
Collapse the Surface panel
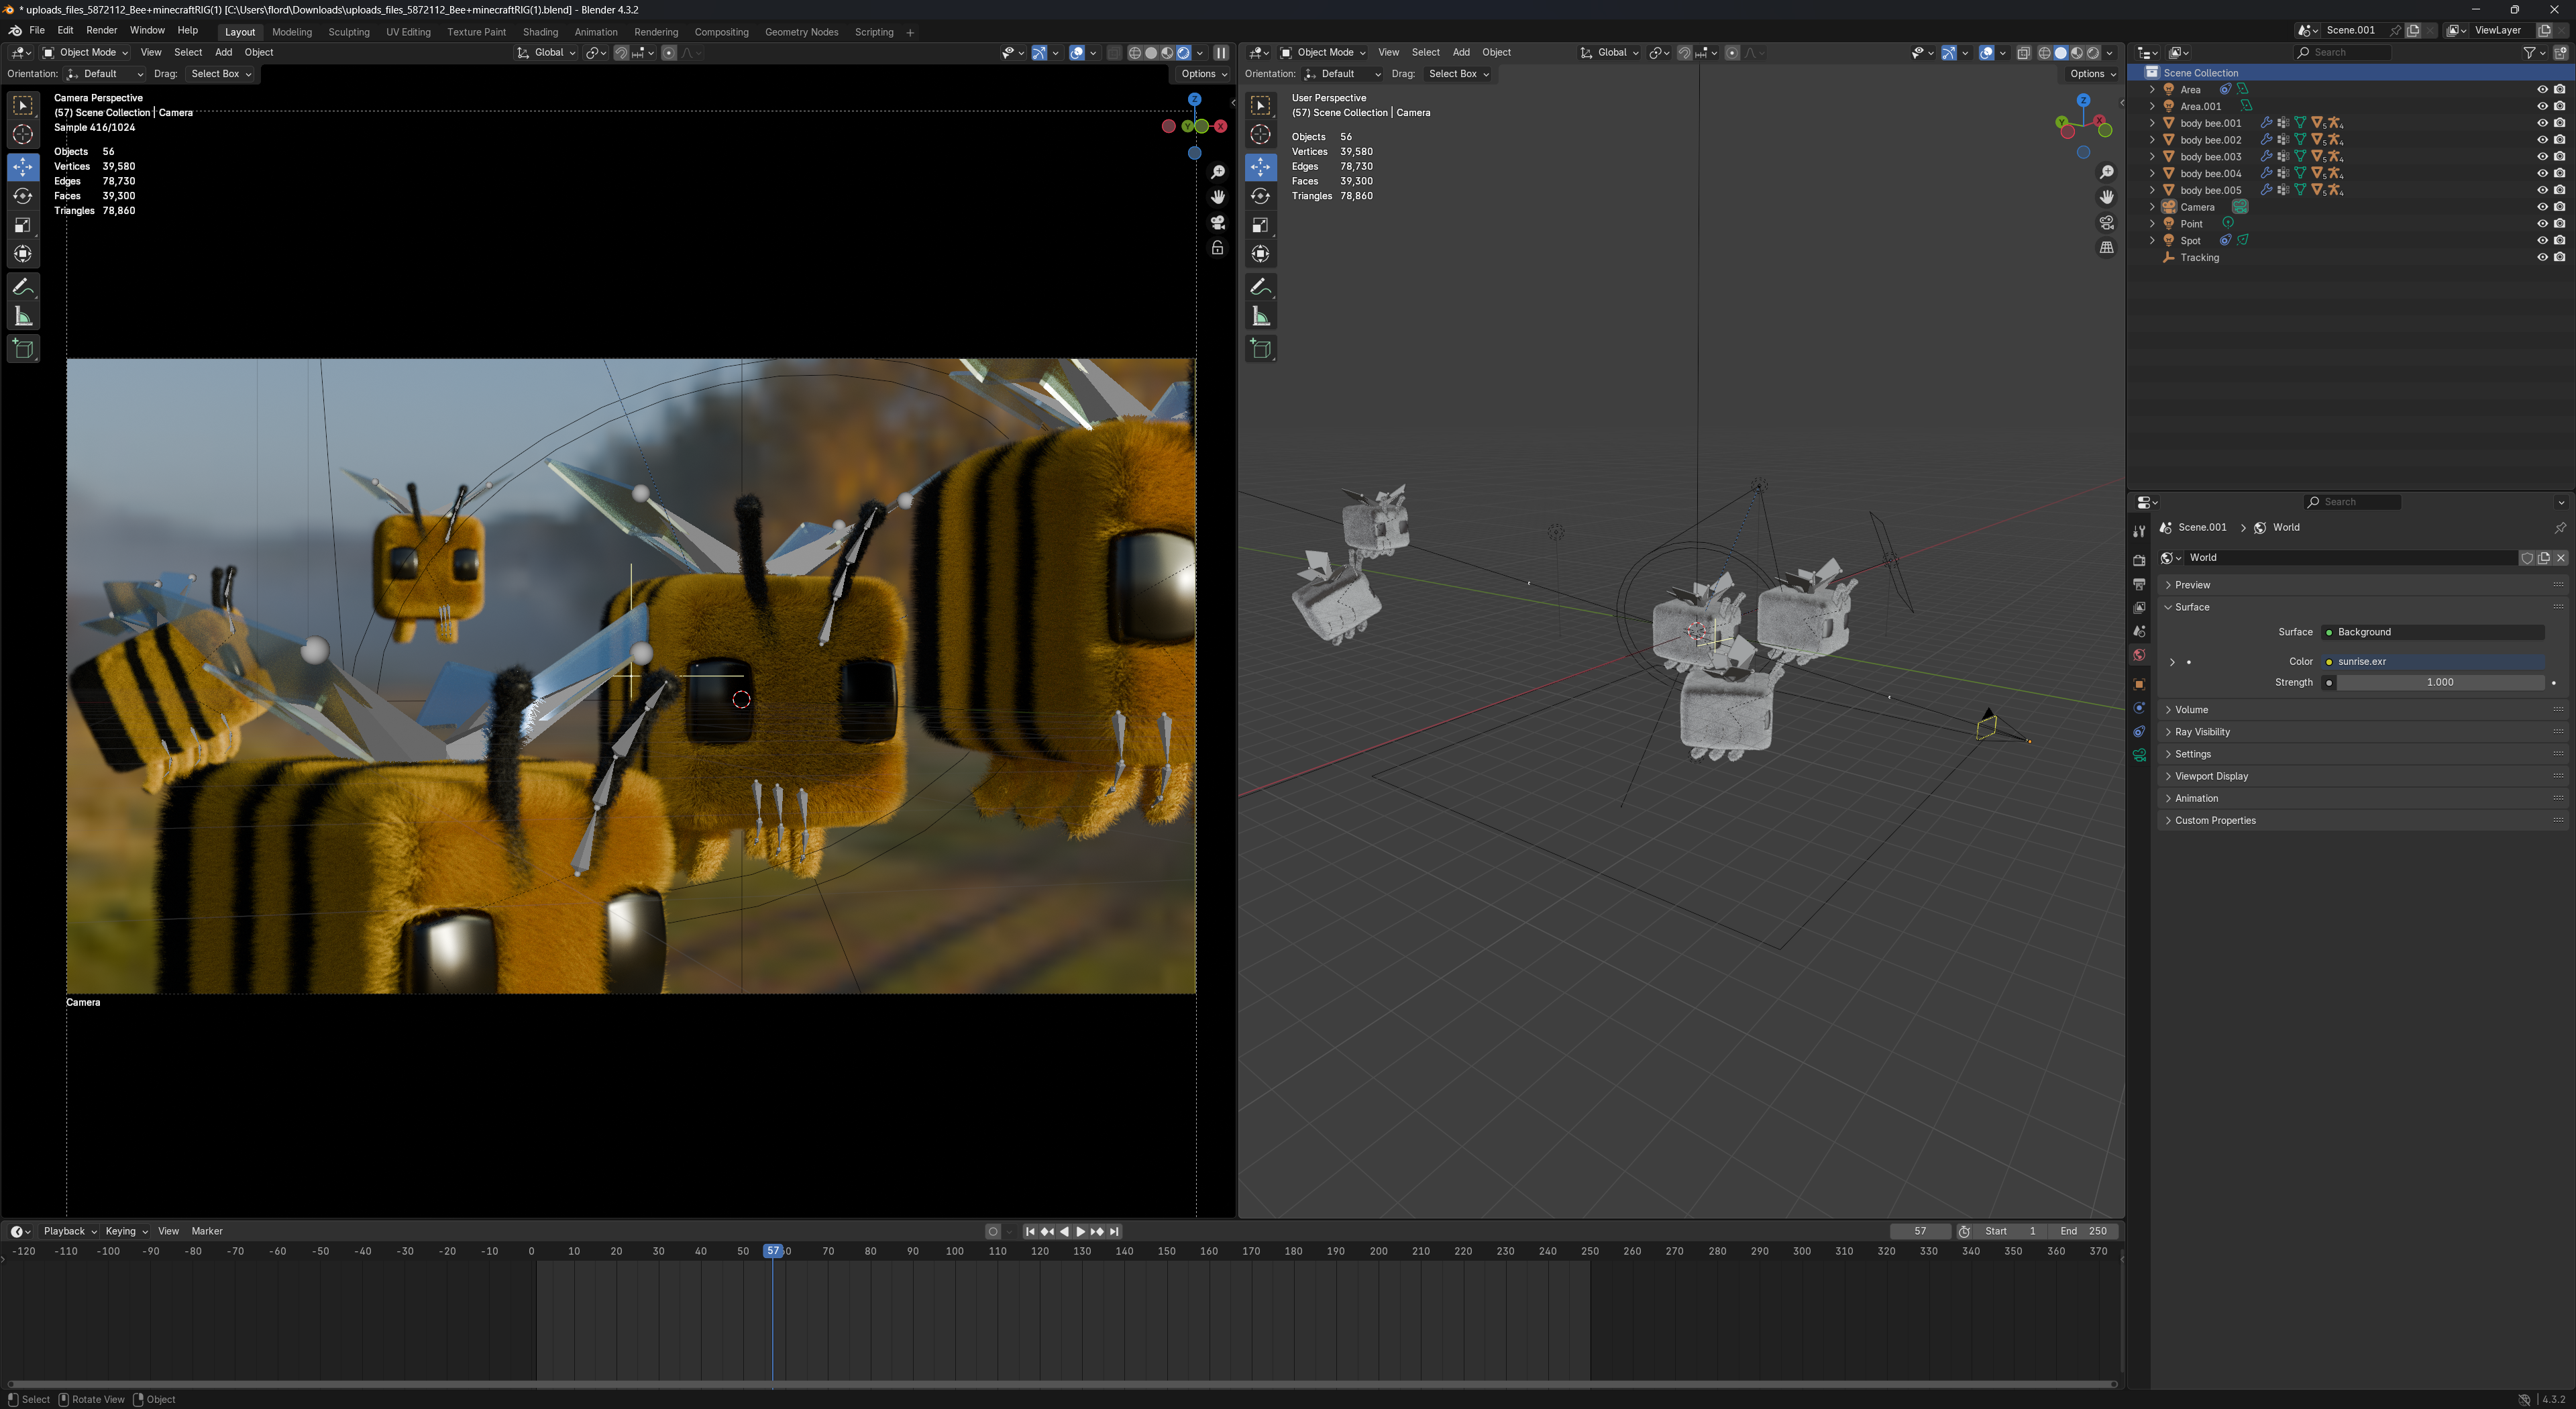pos(2361,607)
